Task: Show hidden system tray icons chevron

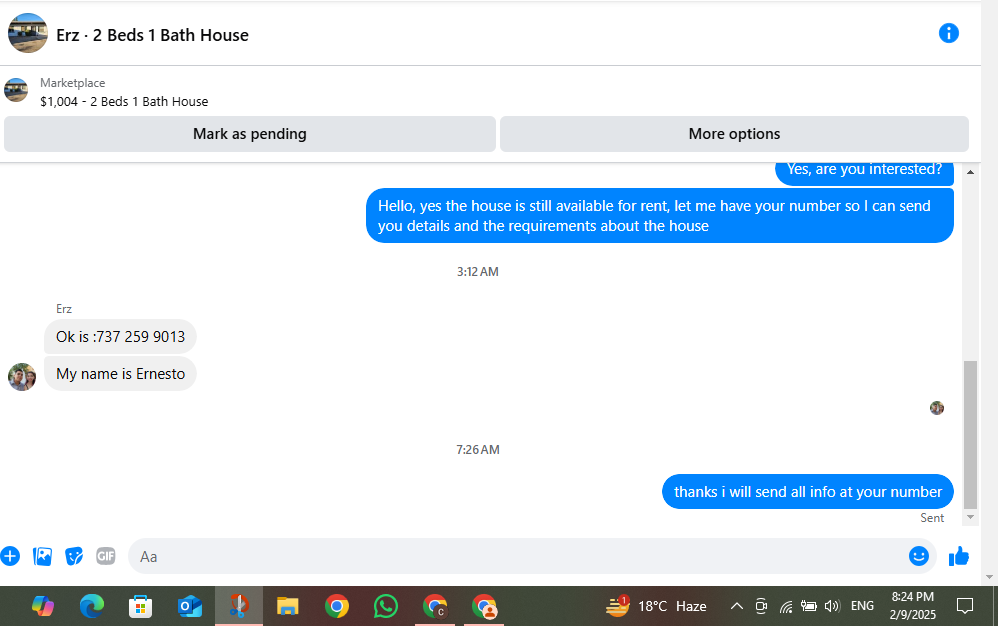Action: [x=736, y=606]
